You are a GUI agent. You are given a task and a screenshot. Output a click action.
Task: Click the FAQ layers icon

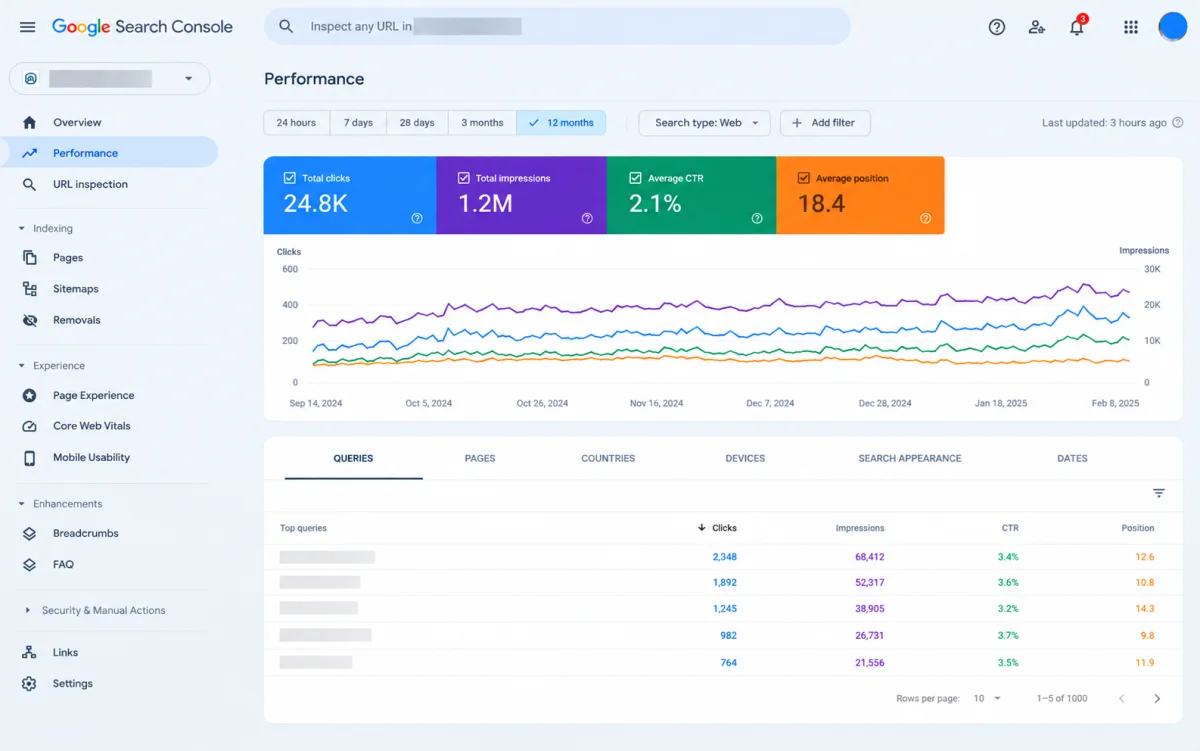(29, 564)
